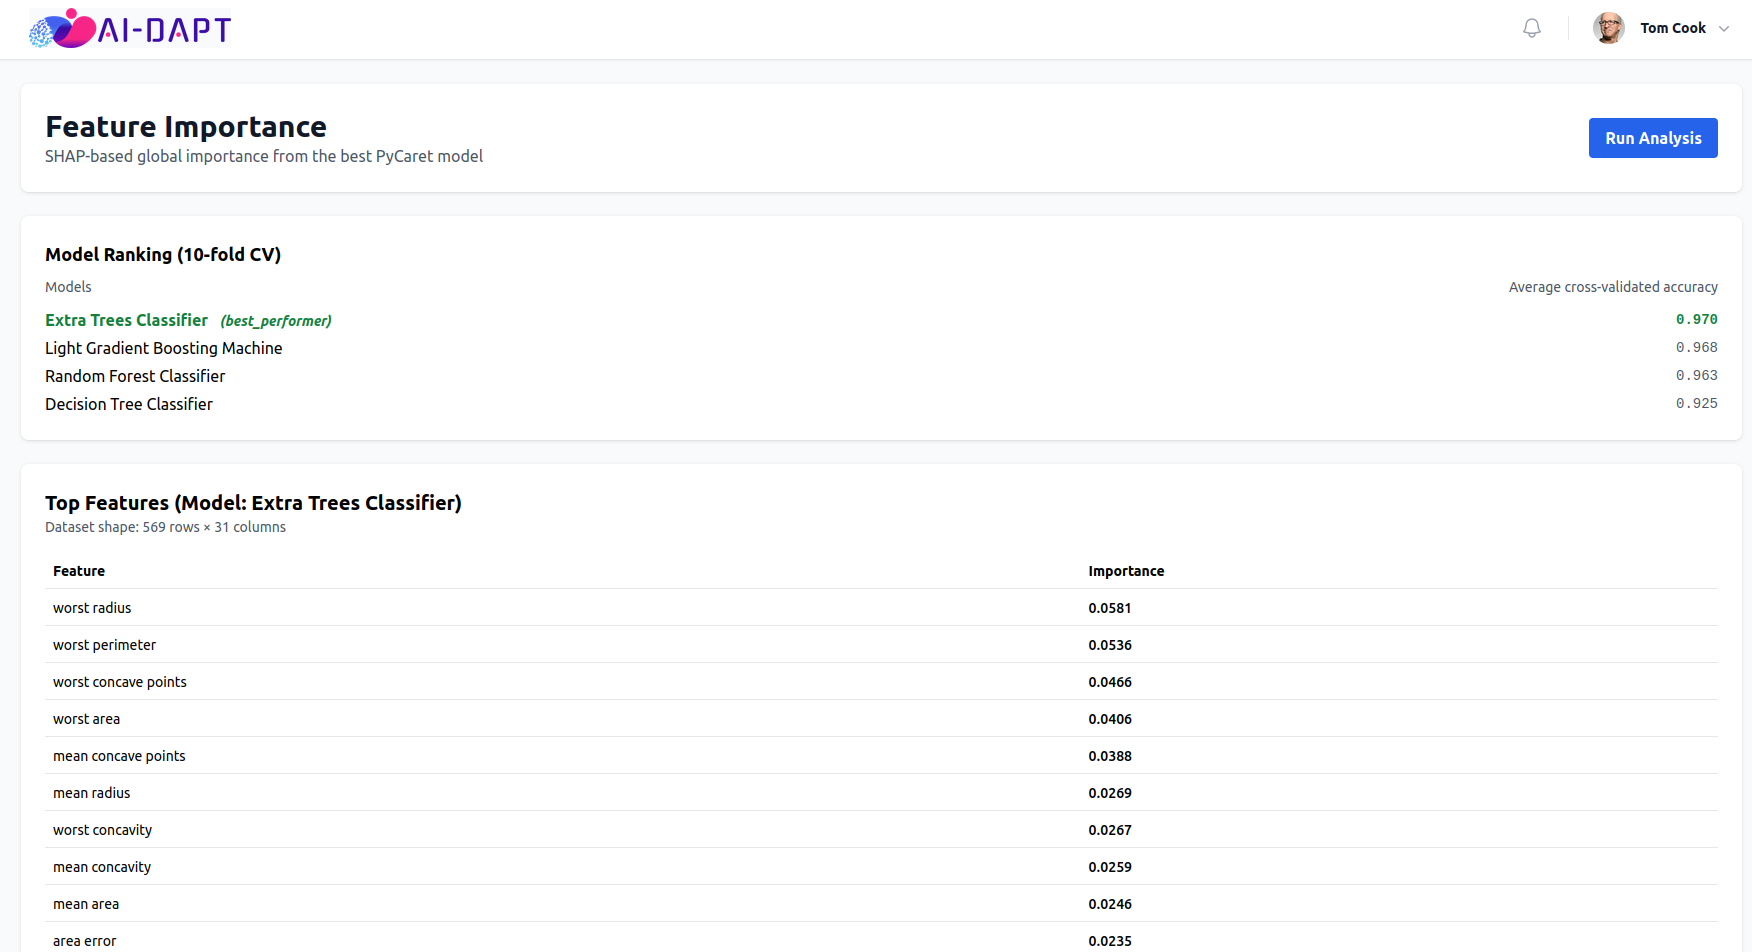Click the Feature column header
Viewport: 1752px width, 952px height.
pyautogui.click(x=79, y=571)
